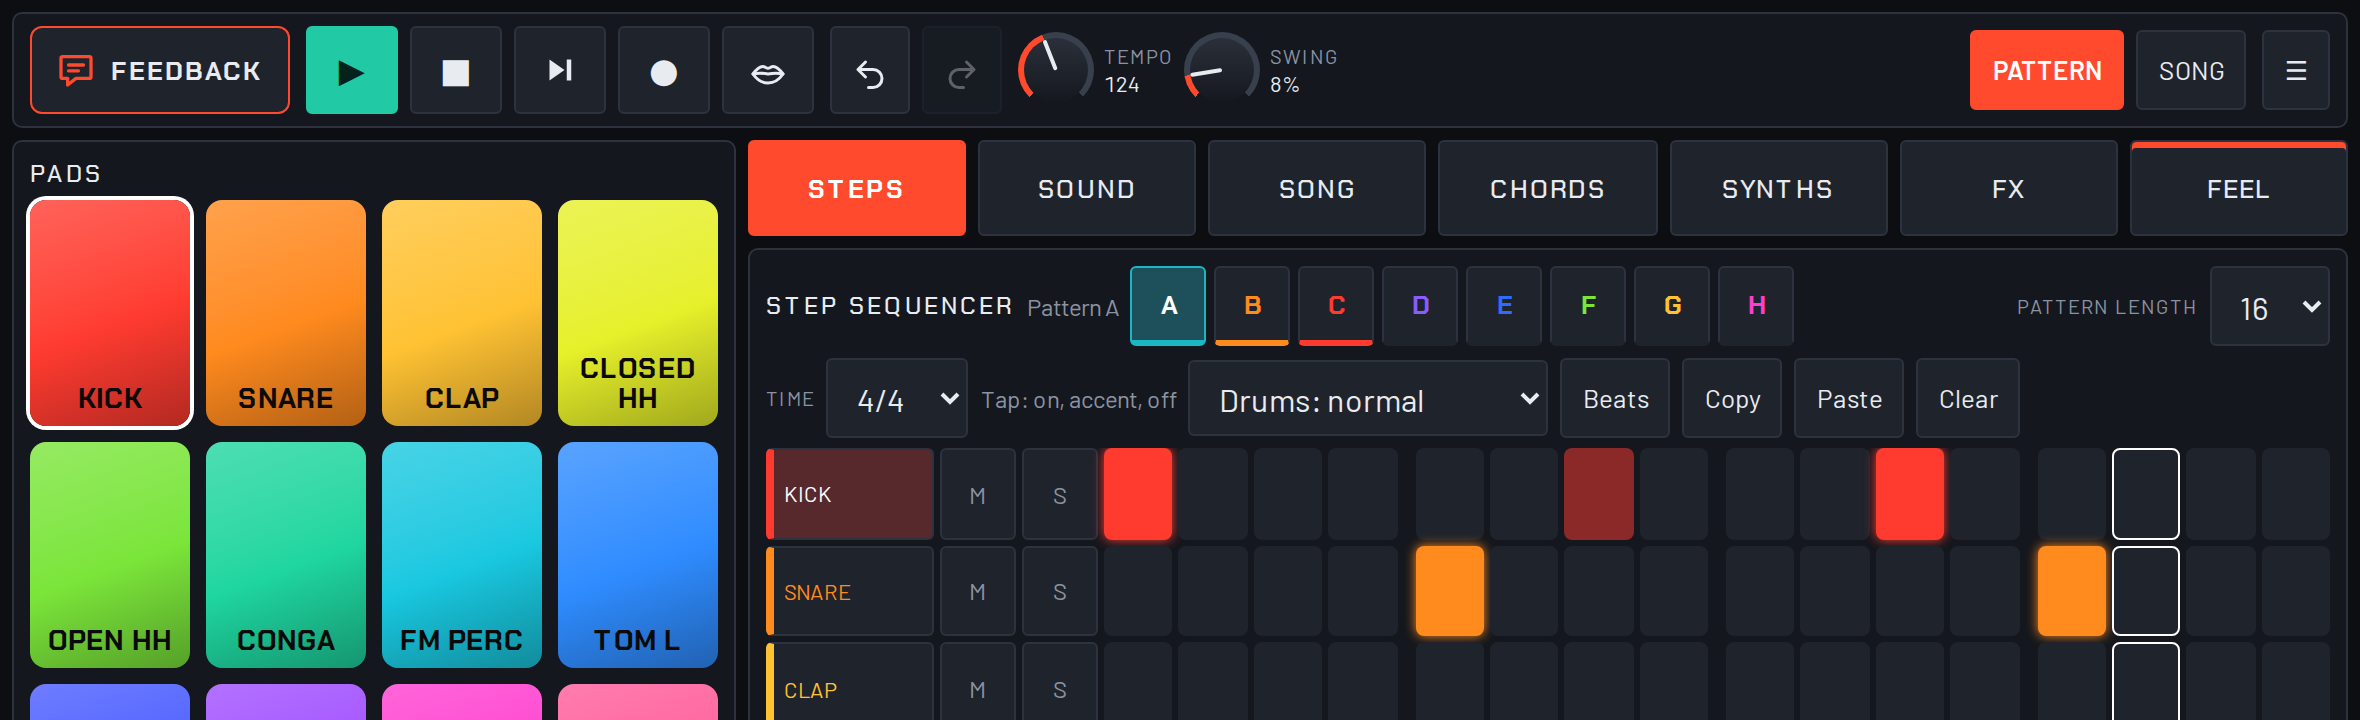Select the Kick track label in sequencer
Screen dimensions: 2360x720
850,495
